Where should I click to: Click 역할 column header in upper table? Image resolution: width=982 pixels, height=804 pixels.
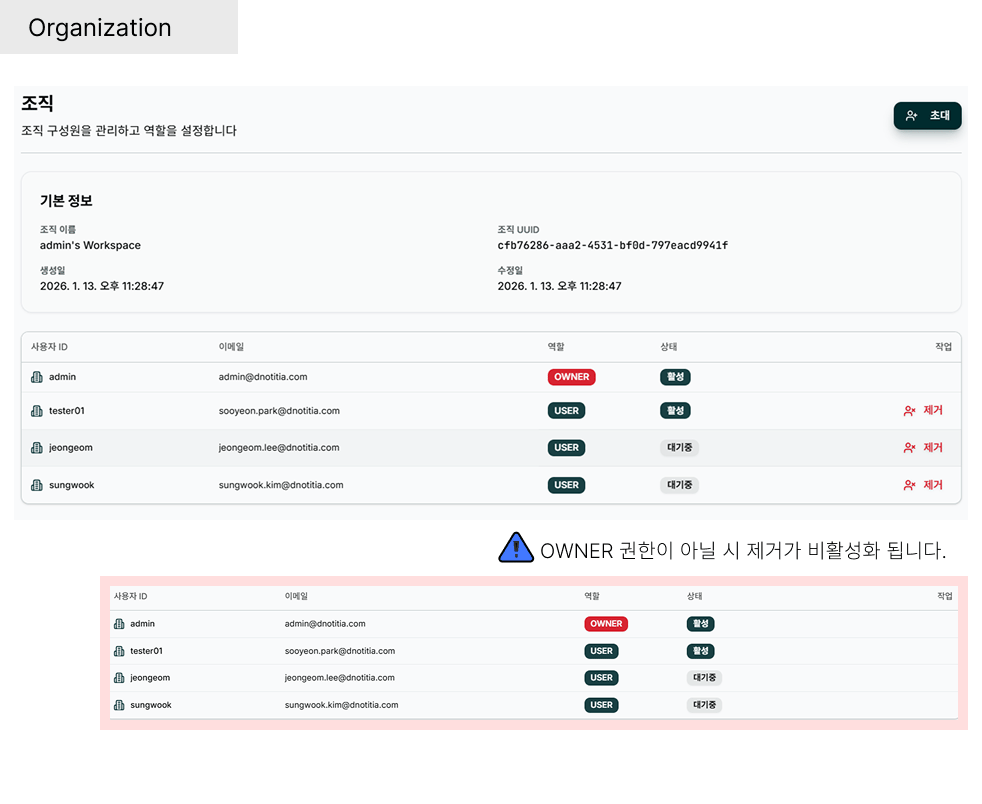point(556,347)
